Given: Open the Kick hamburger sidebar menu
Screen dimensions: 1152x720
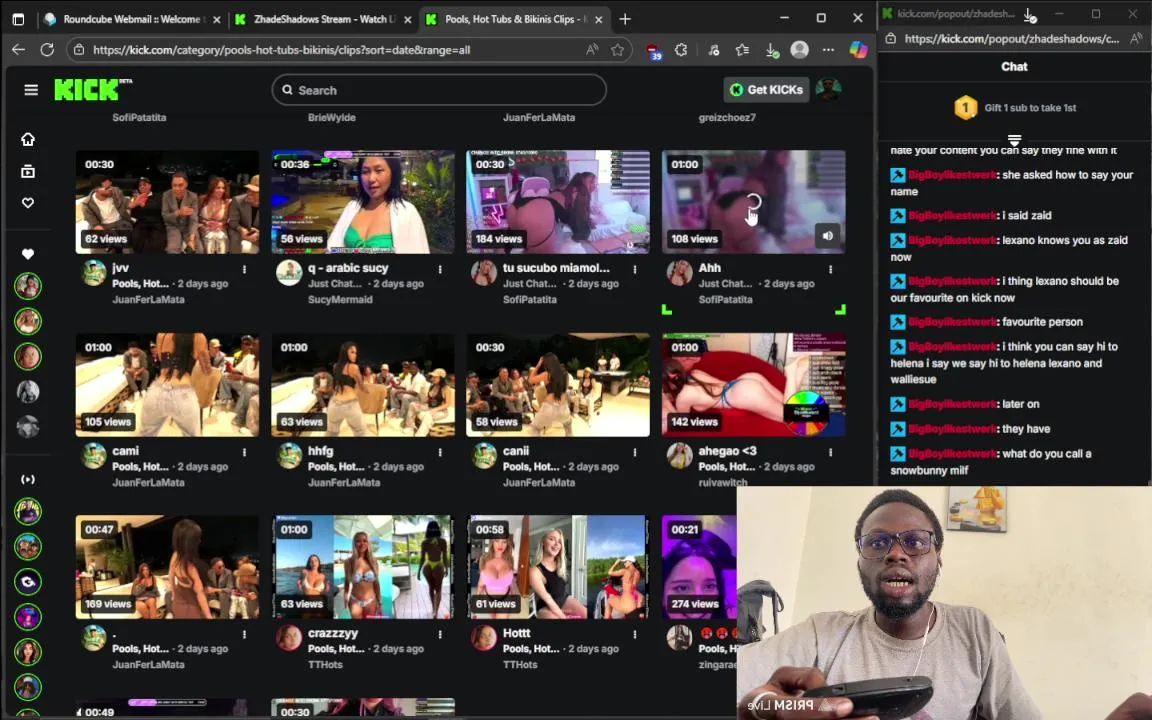Looking at the screenshot, I should click(x=31, y=90).
